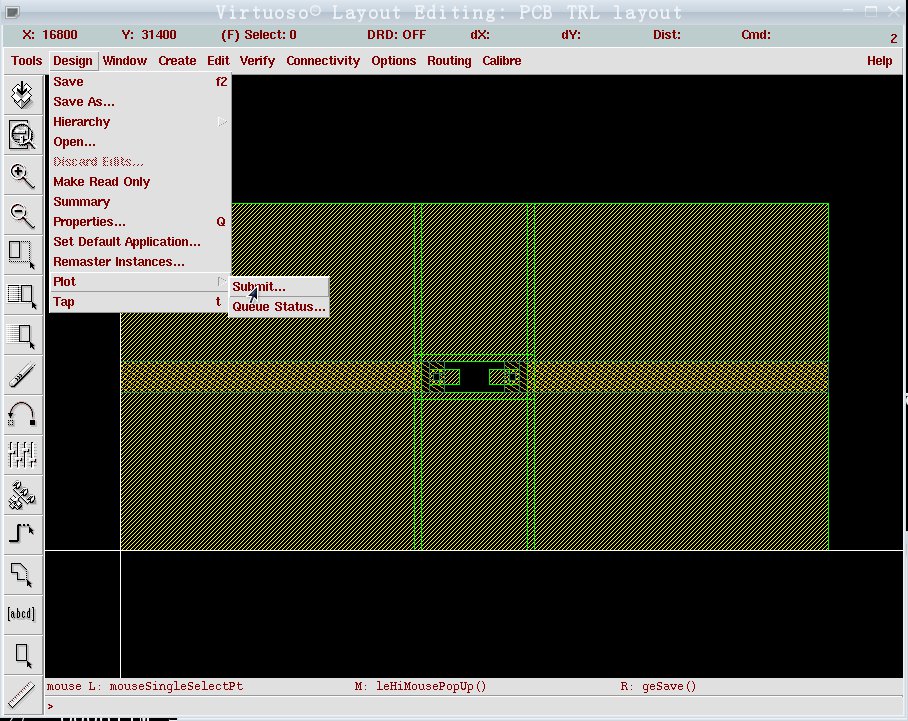The image size is (908, 721).
Task: Click the Save design toolbar icon
Action: [23, 95]
